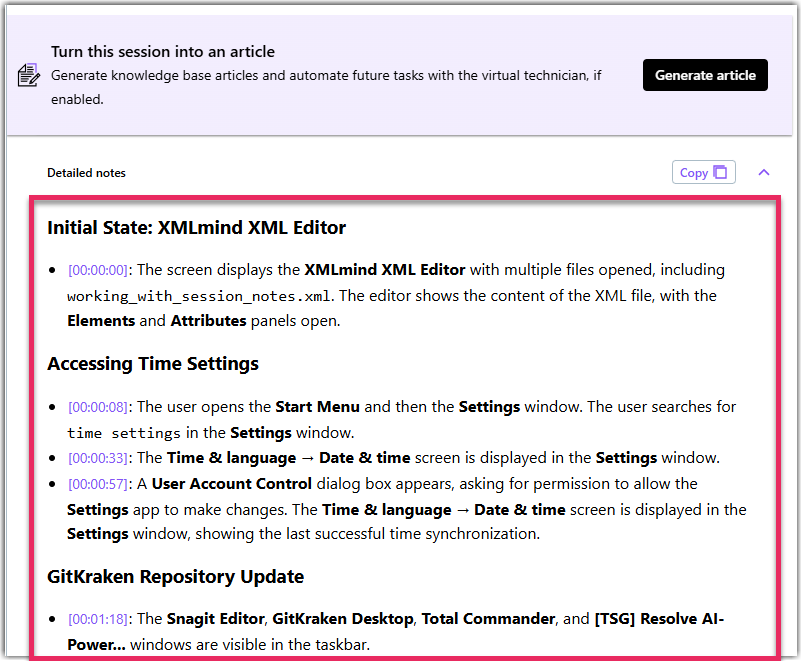Click the GitKraken Repository Update heading
The image size is (802, 661).
[x=175, y=577]
